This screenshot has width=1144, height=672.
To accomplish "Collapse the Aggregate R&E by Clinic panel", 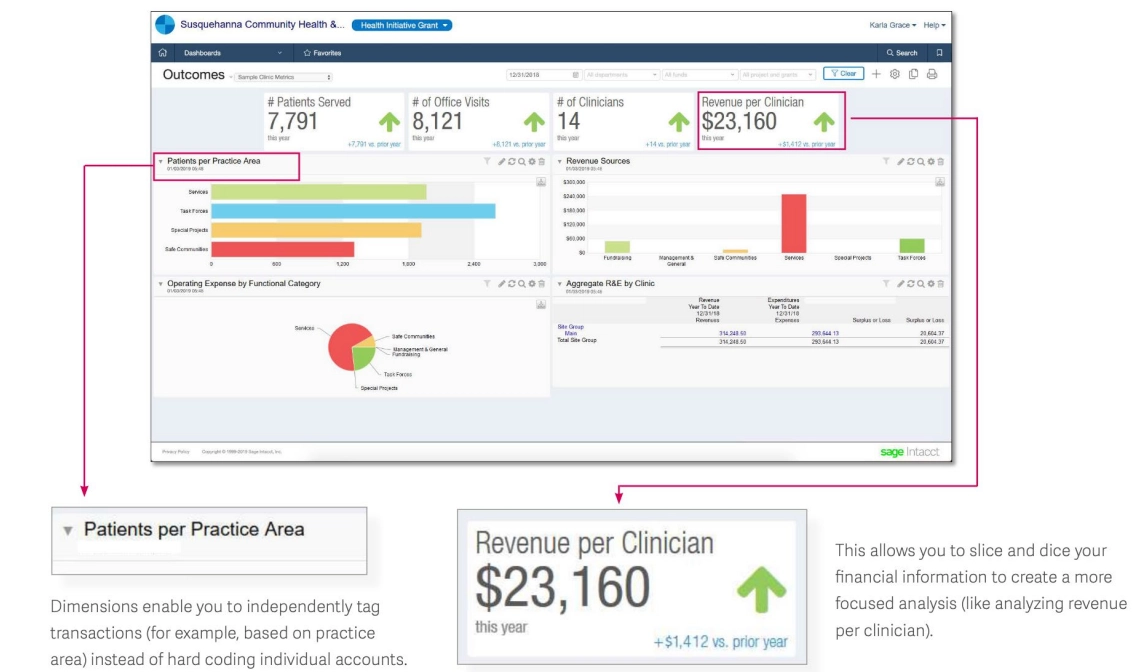I will 559,284.
